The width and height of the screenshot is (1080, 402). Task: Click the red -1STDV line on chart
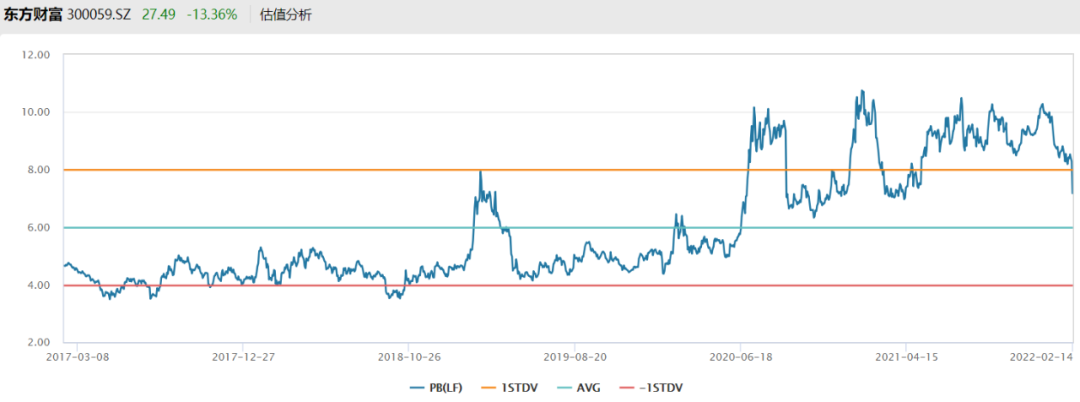(x=300, y=286)
